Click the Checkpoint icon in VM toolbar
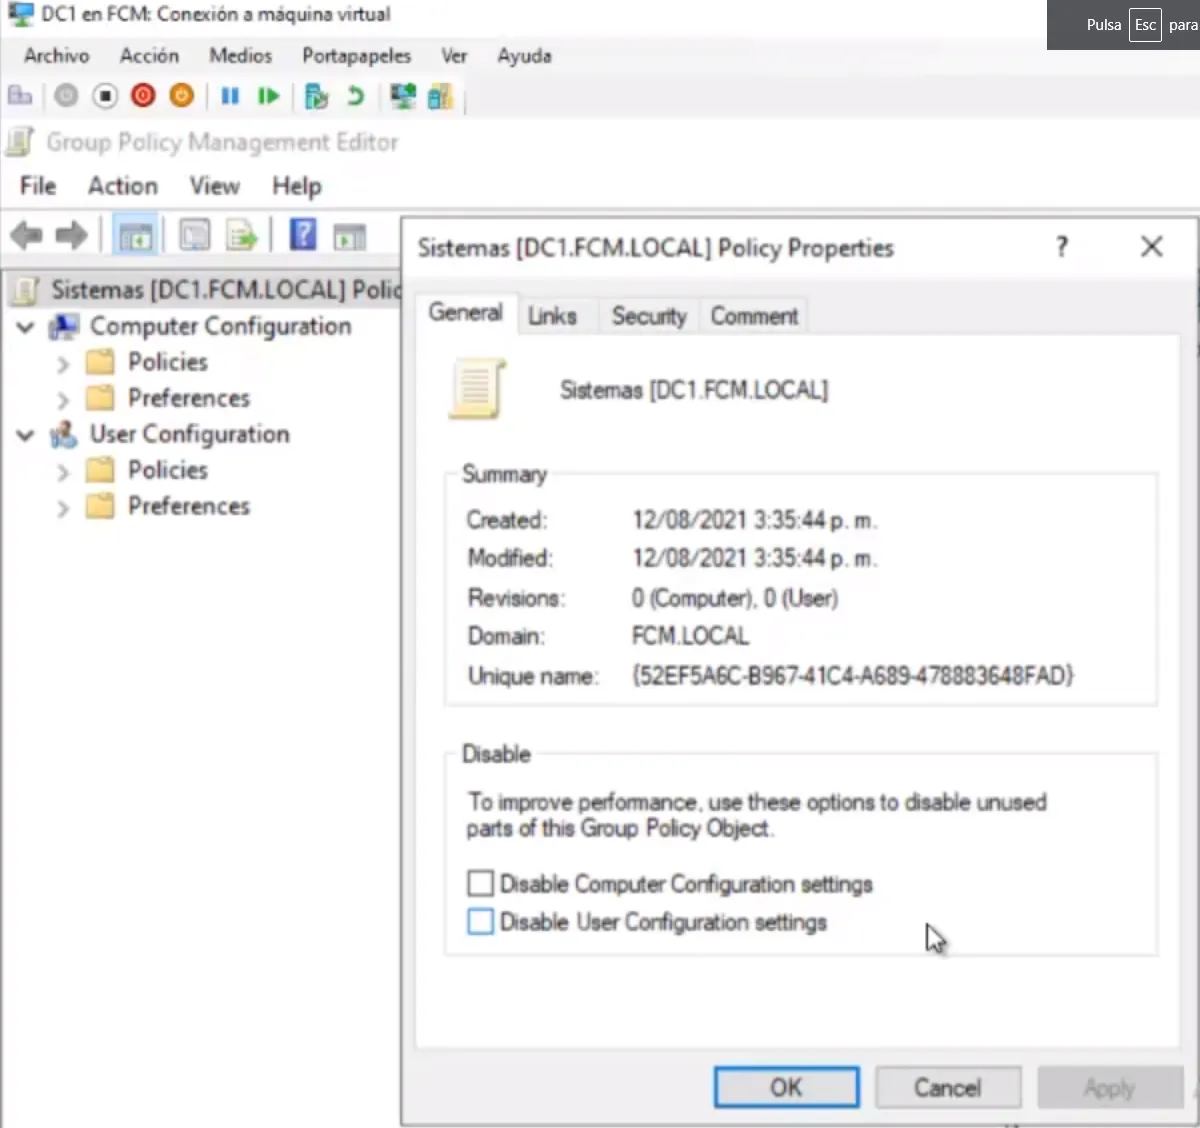 click(x=316, y=96)
